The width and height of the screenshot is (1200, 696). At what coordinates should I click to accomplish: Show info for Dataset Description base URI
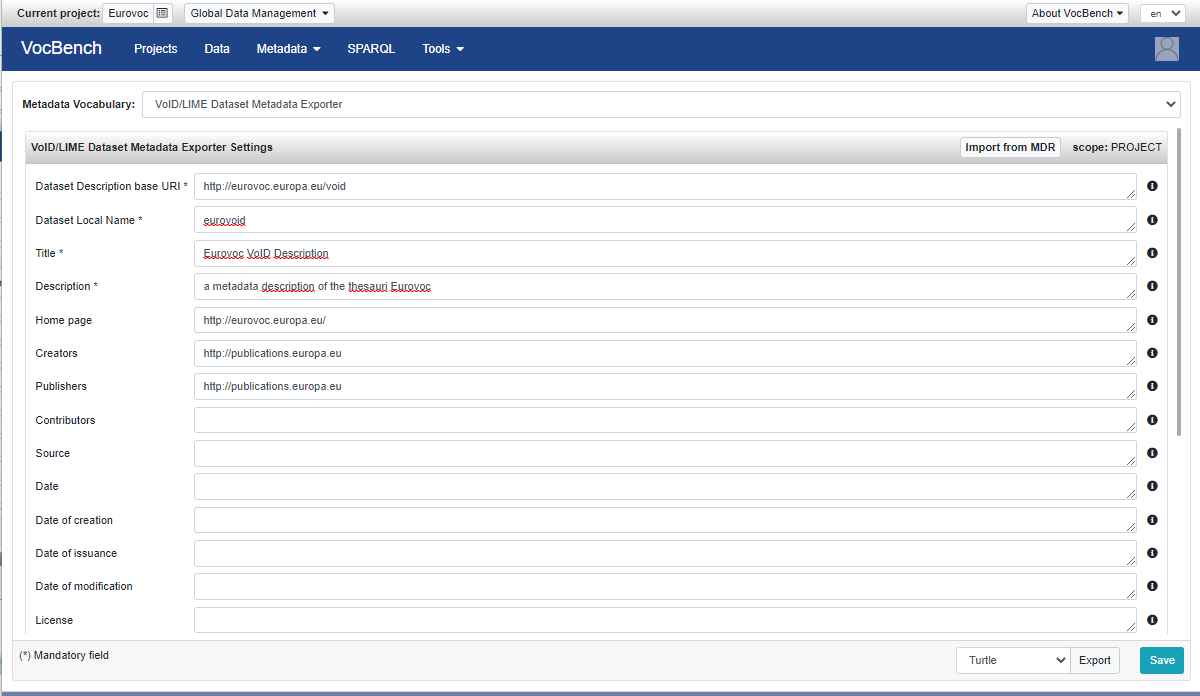[x=1152, y=186]
